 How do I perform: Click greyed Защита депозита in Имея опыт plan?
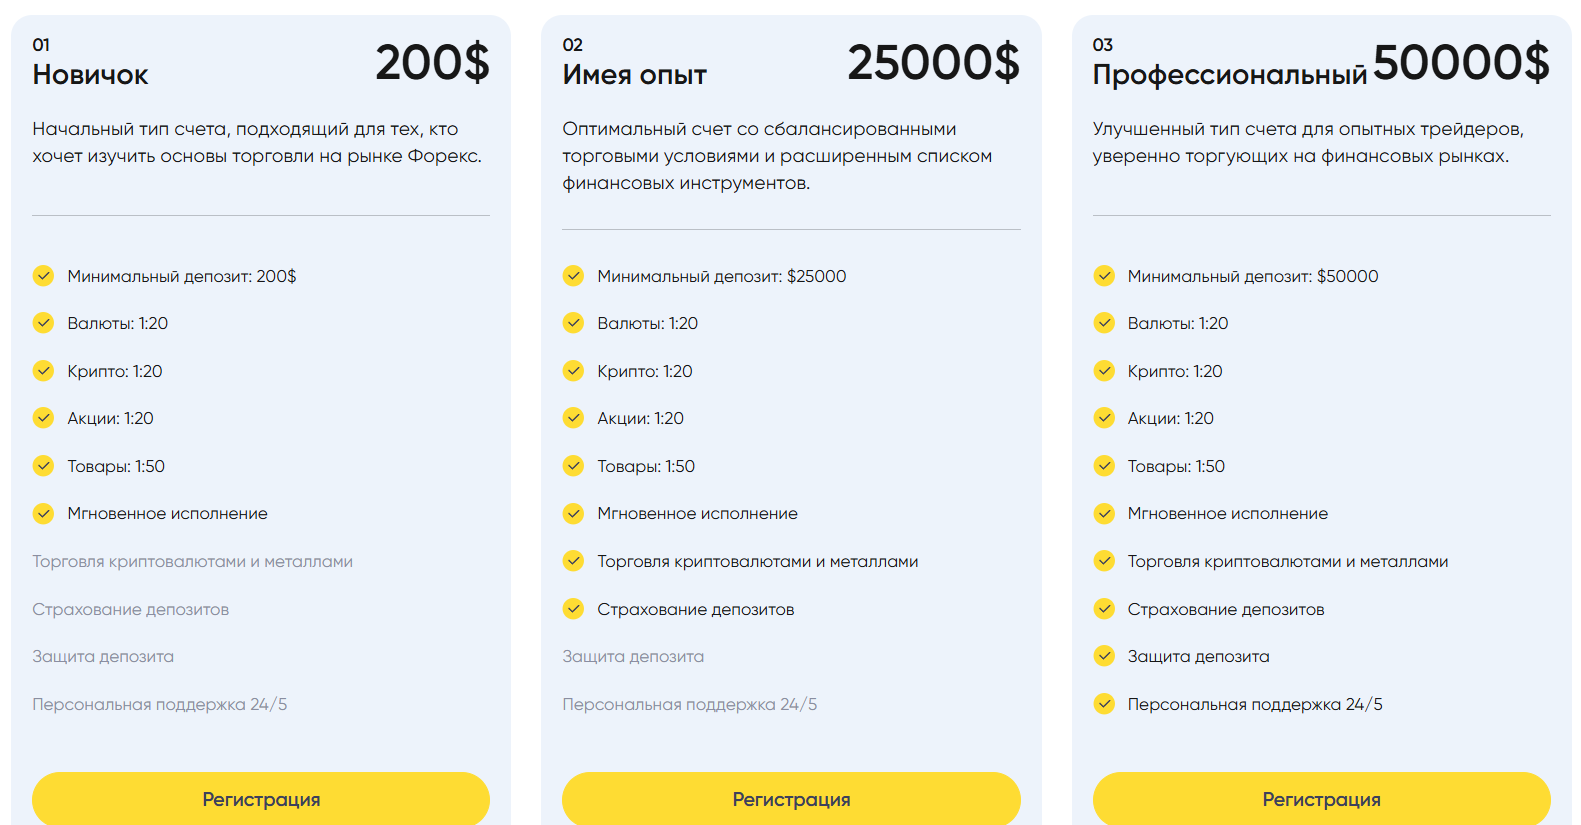click(633, 656)
